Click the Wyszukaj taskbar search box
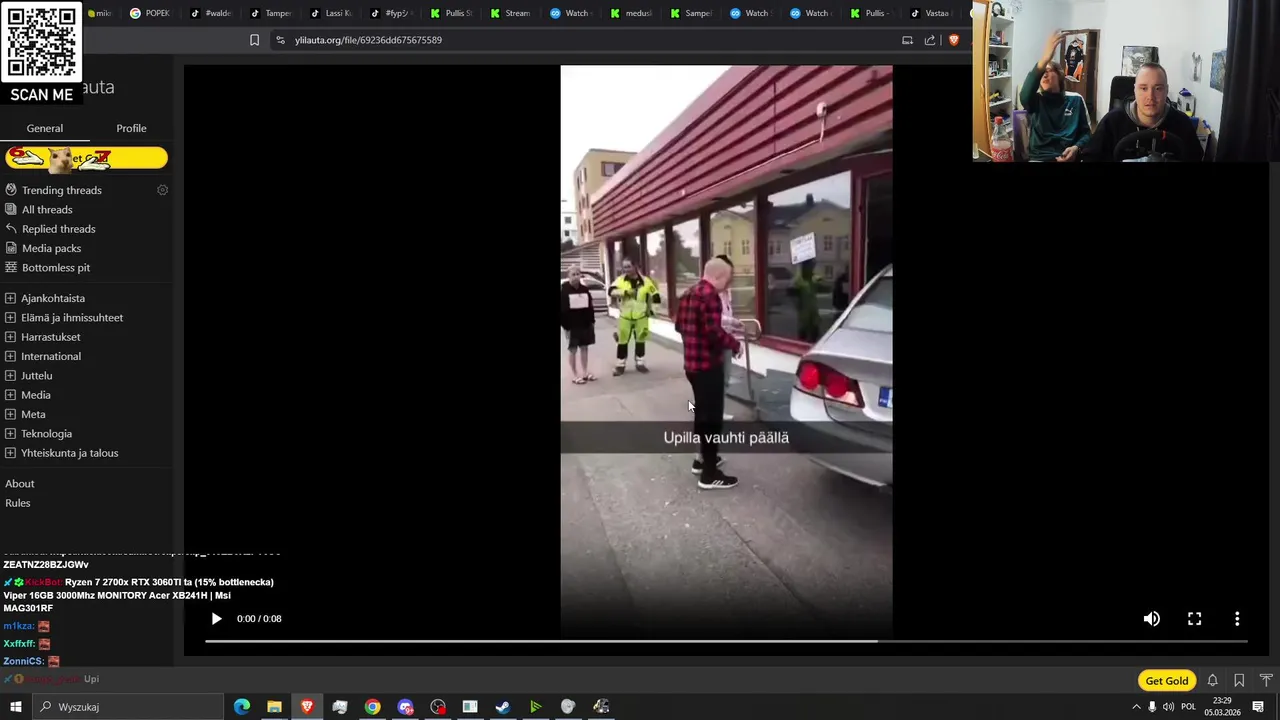The width and height of the screenshot is (1280, 720). pyautogui.click(x=127, y=707)
